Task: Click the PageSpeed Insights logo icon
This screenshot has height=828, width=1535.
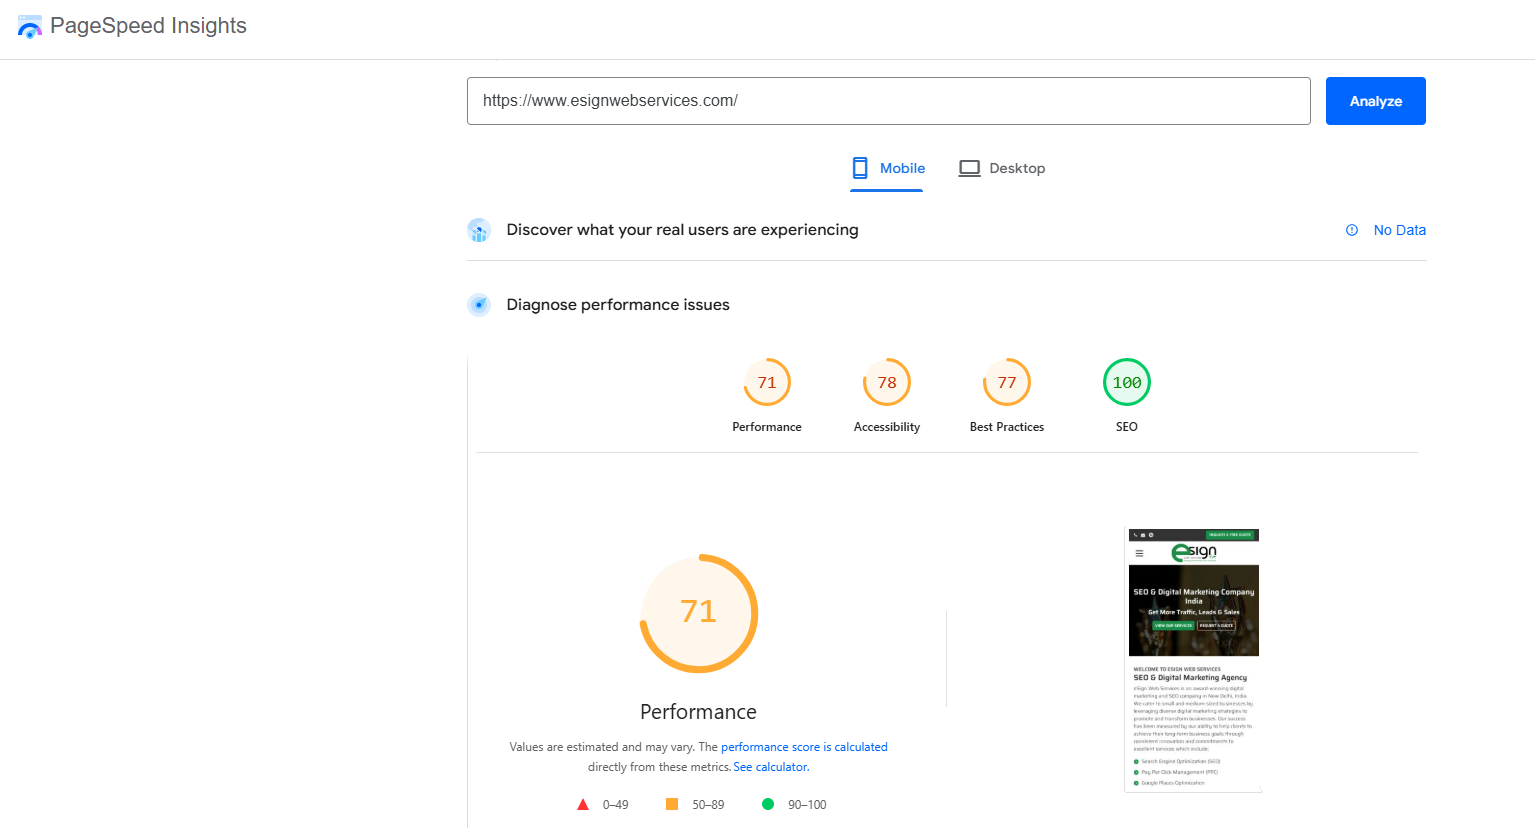Action: coord(29,27)
